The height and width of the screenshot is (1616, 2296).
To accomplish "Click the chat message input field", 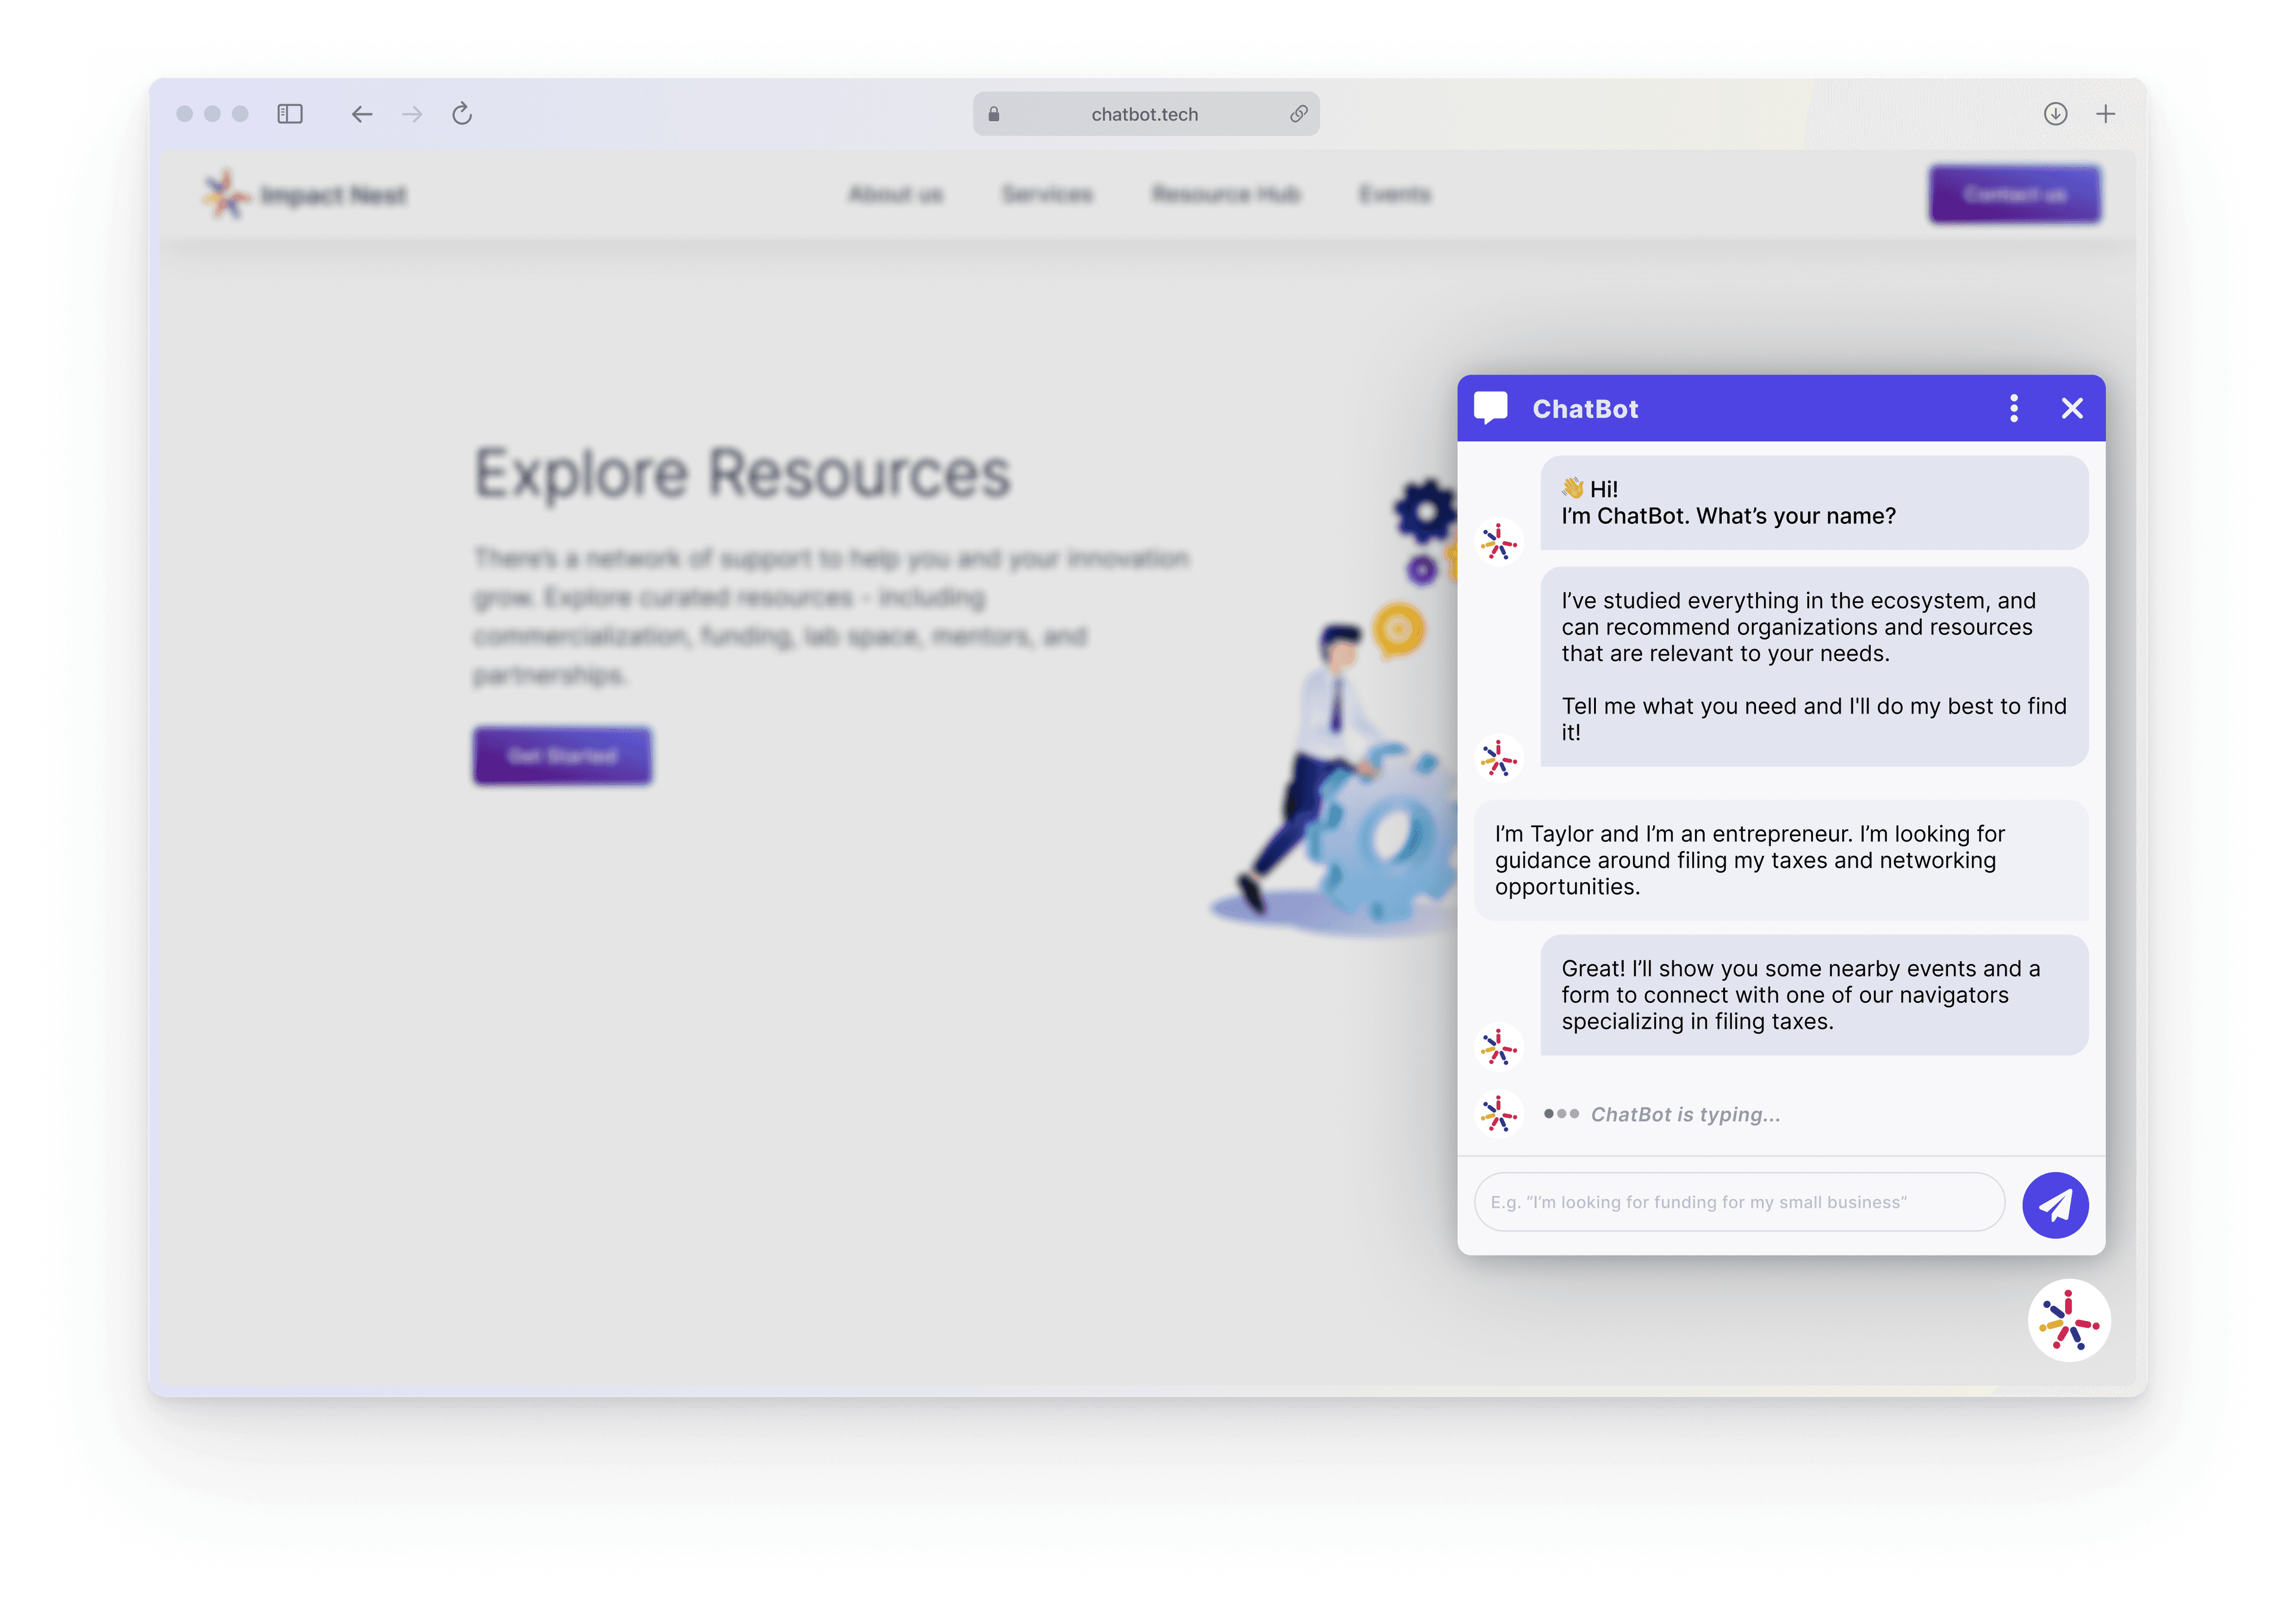I will (x=1739, y=1202).
